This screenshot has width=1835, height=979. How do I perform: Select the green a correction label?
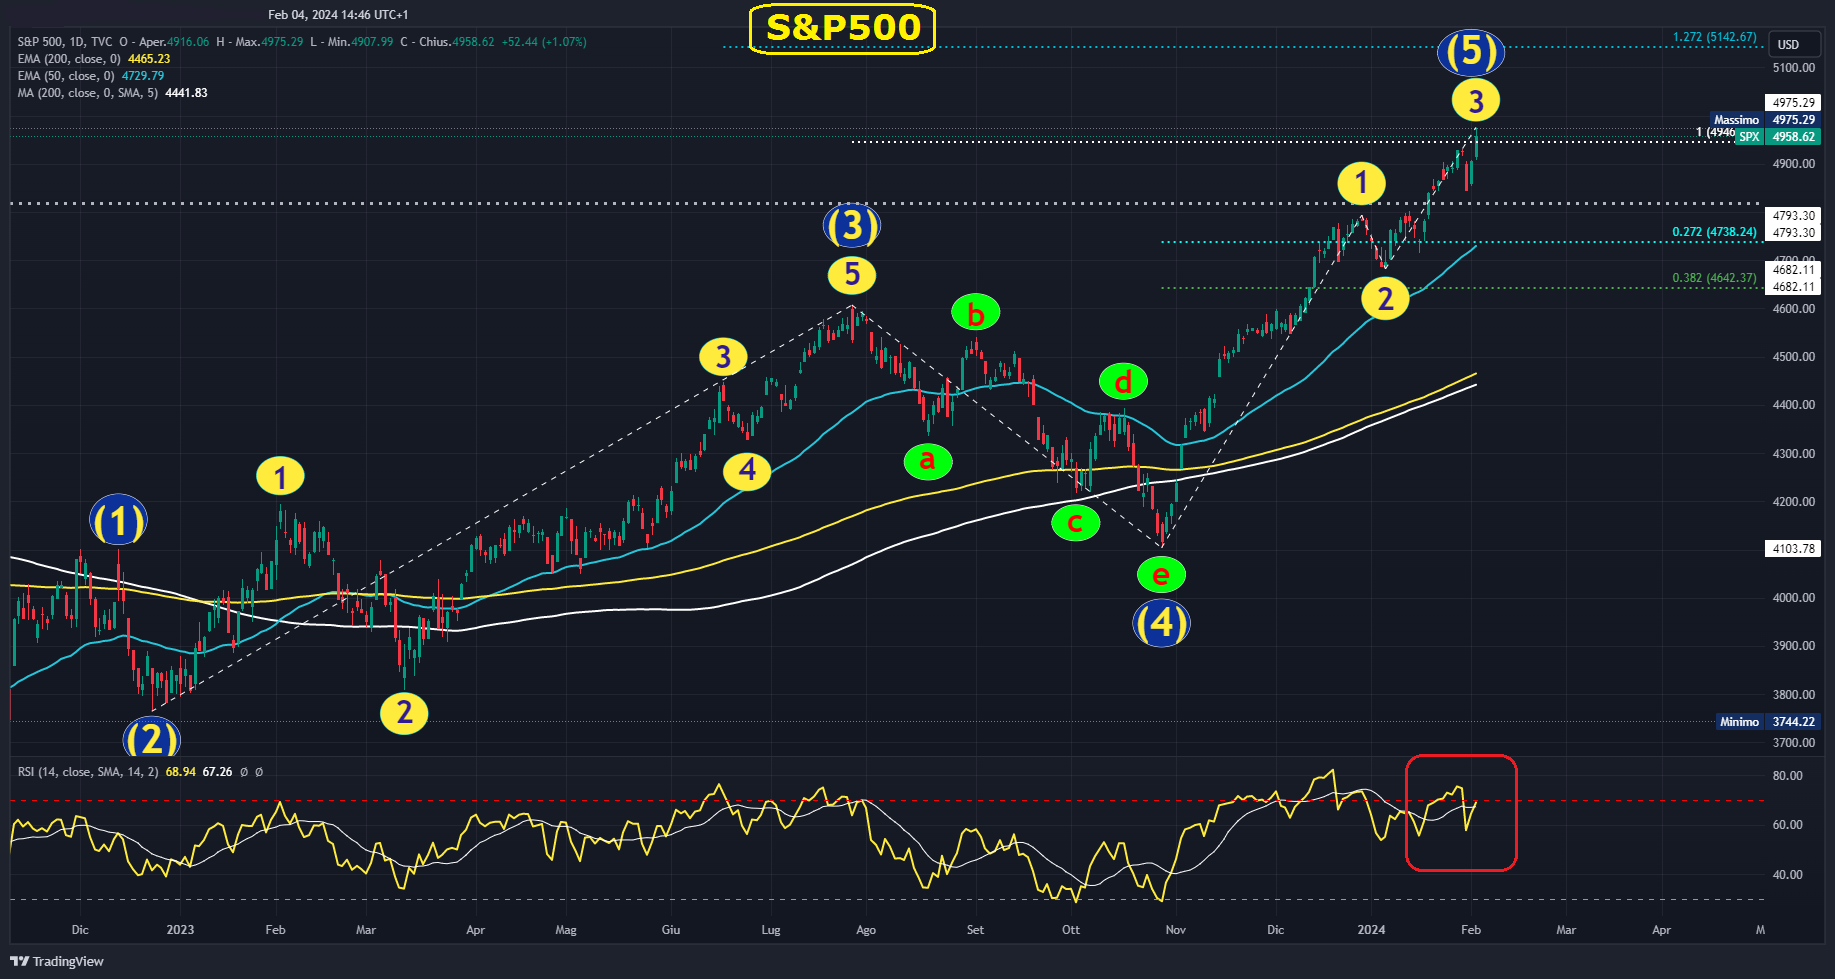coord(928,461)
